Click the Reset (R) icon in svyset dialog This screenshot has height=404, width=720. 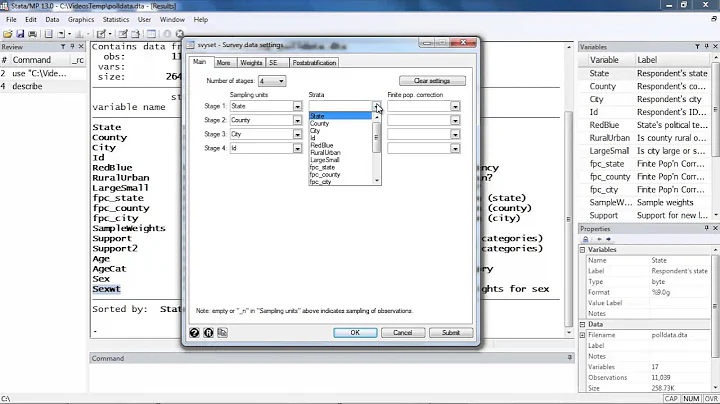point(208,332)
